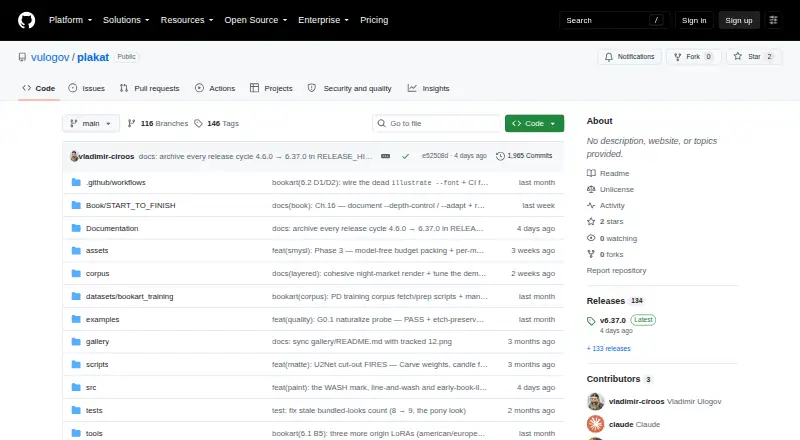Expand the main branch selector
Image resolution: width=800 pixels, height=440 pixels.
91,124
